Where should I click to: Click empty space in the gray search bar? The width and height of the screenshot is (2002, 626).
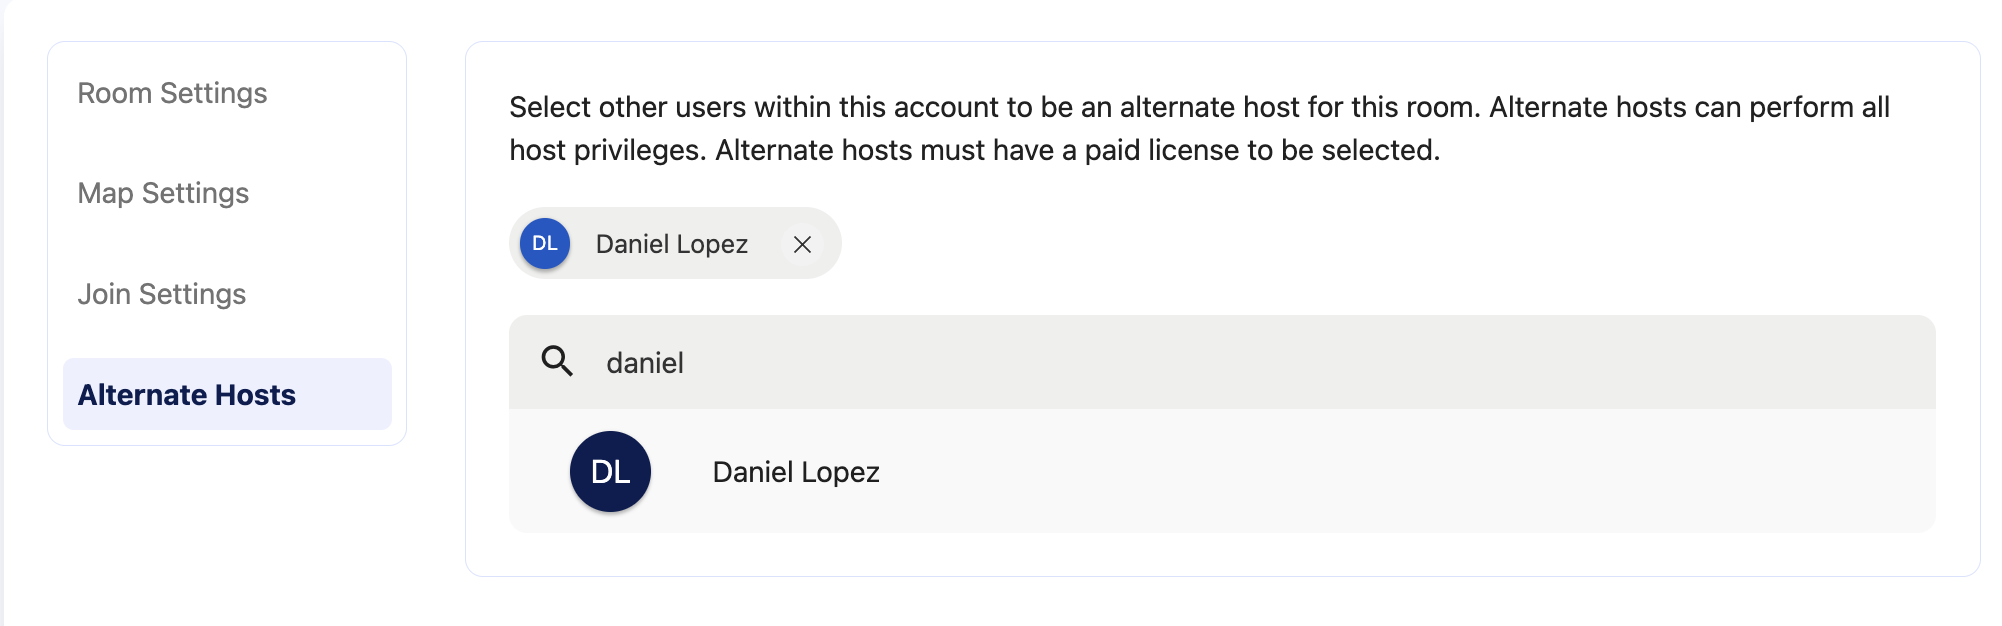pyautogui.click(x=1300, y=362)
